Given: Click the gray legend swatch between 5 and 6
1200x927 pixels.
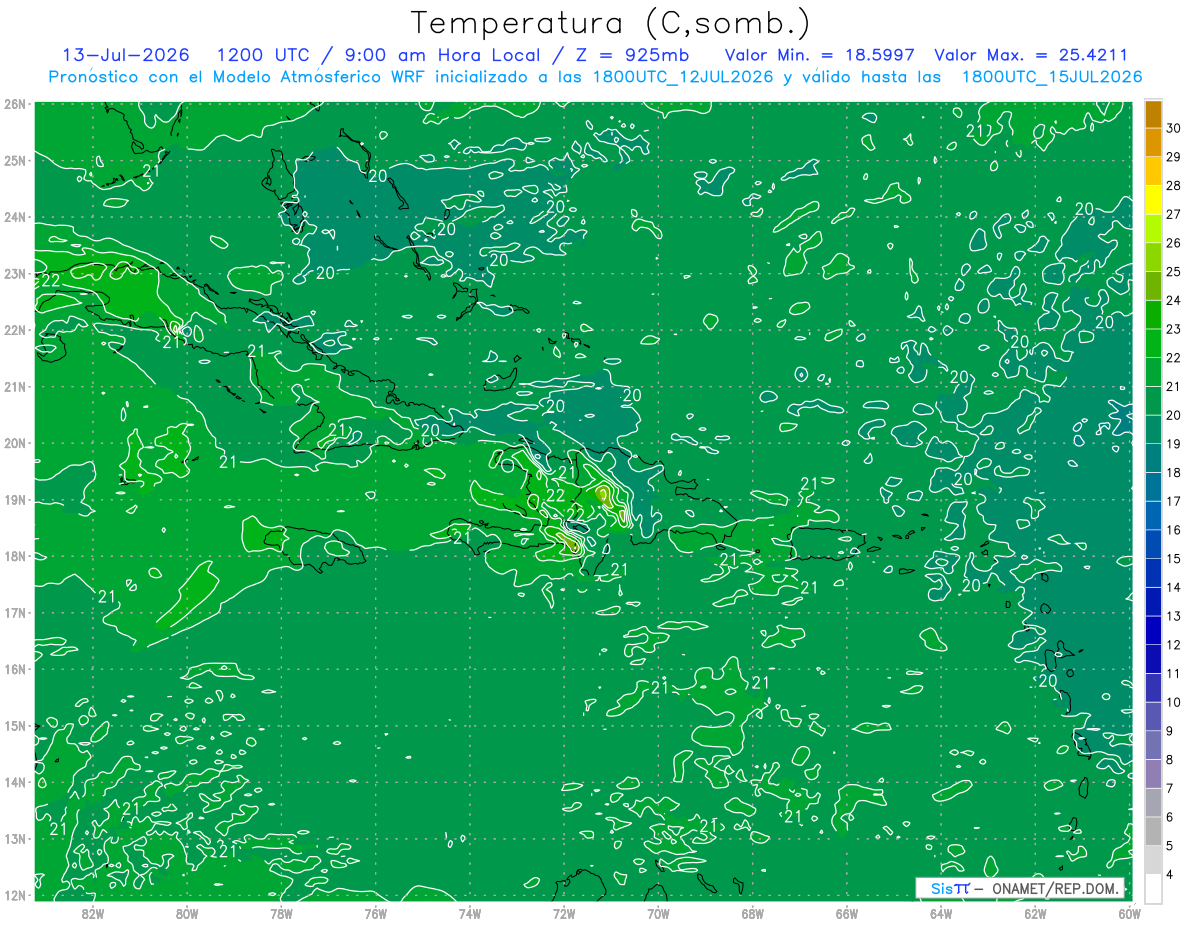Looking at the screenshot, I should [1153, 832].
